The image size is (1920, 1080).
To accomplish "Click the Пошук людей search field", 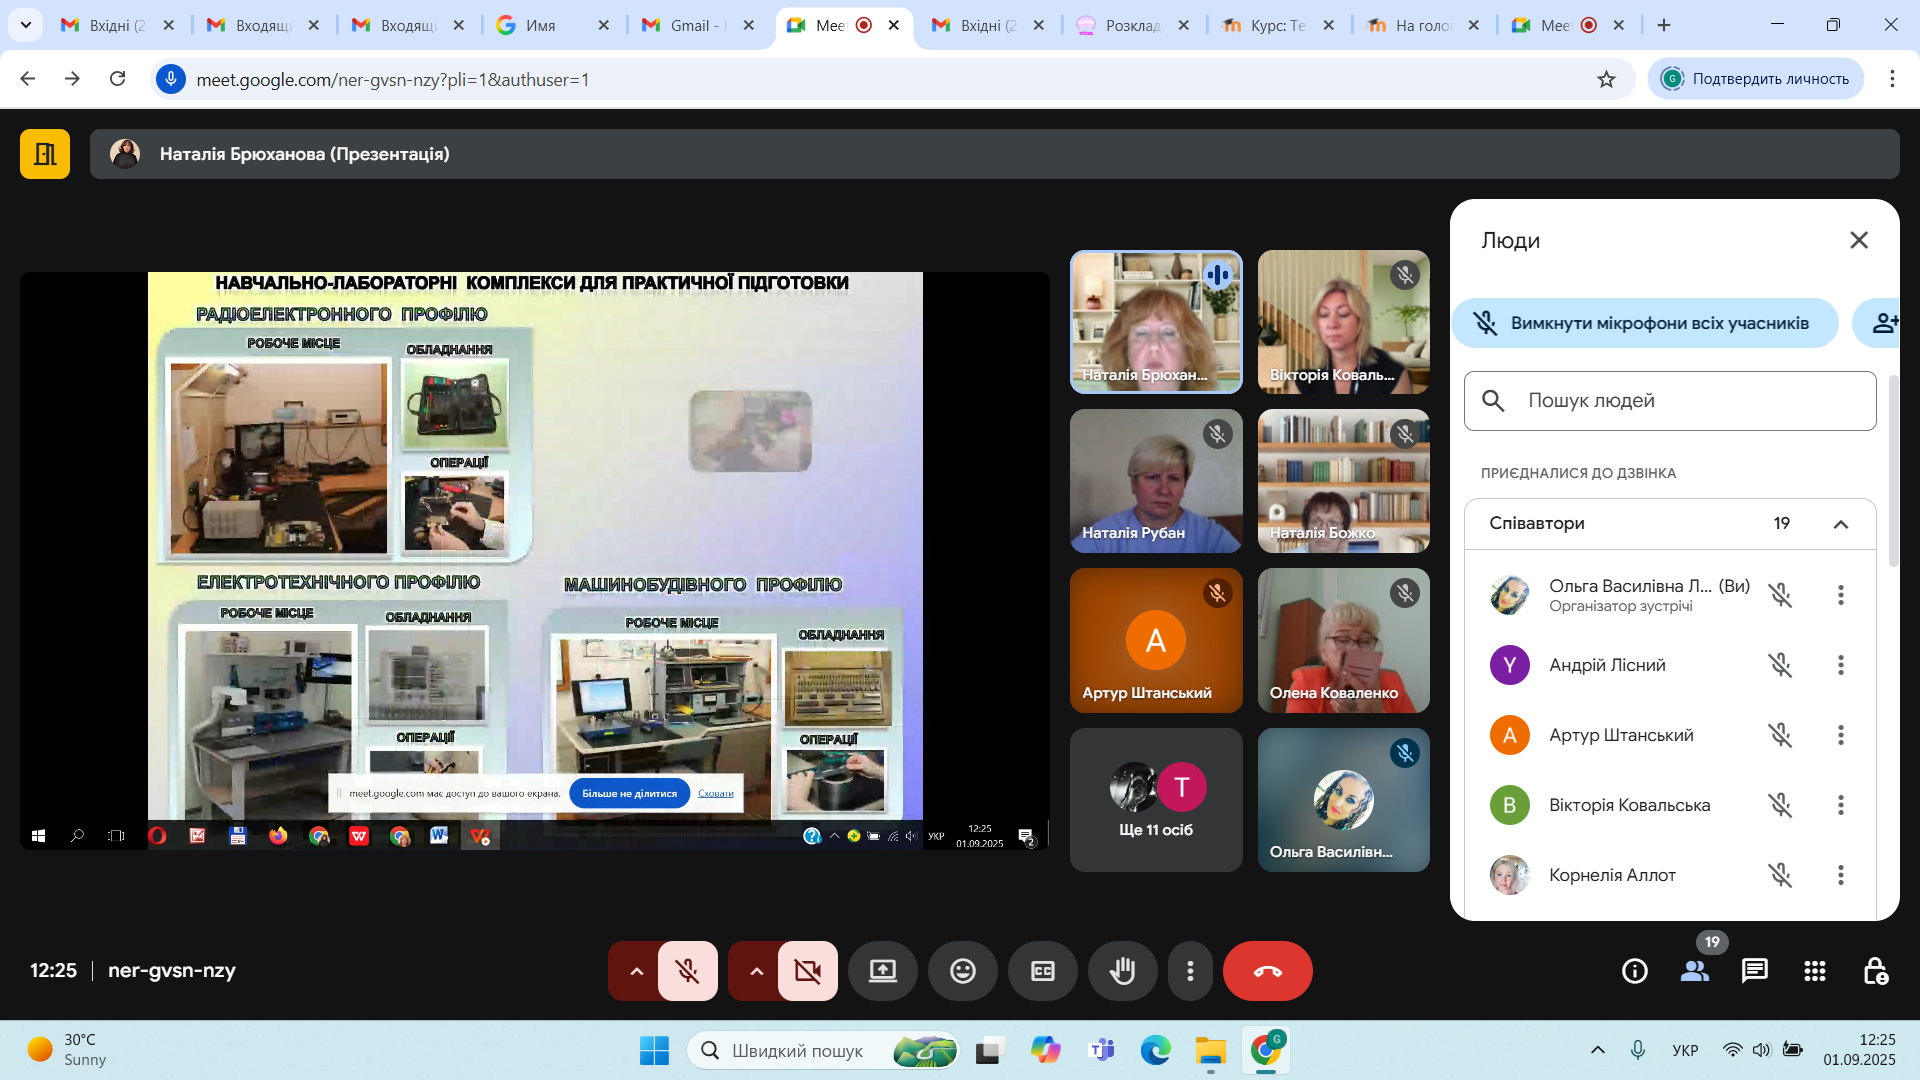I will click(1670, 401).
